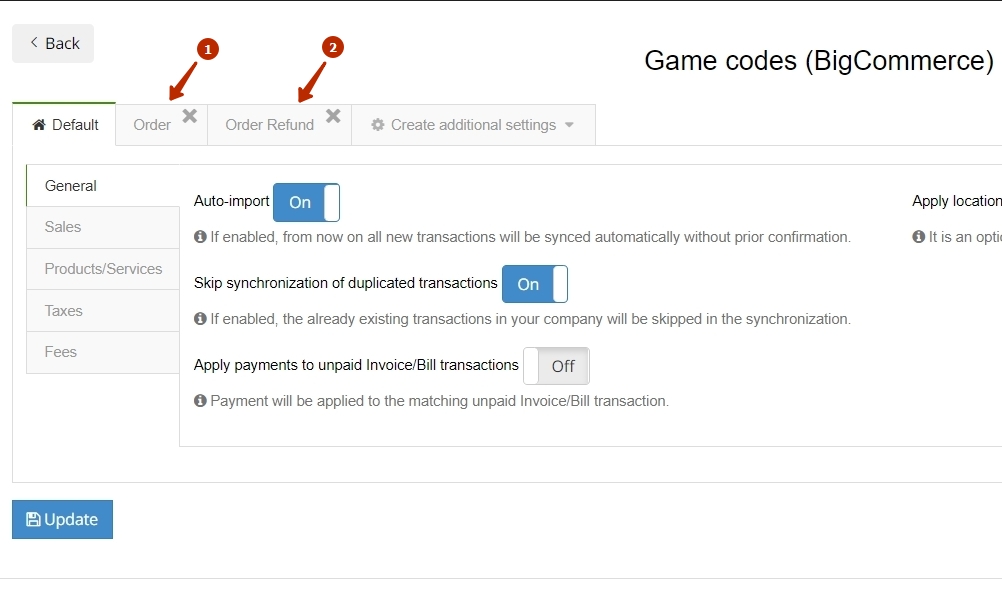1002x597 pixels.
Task: Toggle Skip synchronization of duplicated transactions
Action: pyautogui.click(x=535, y=284)
